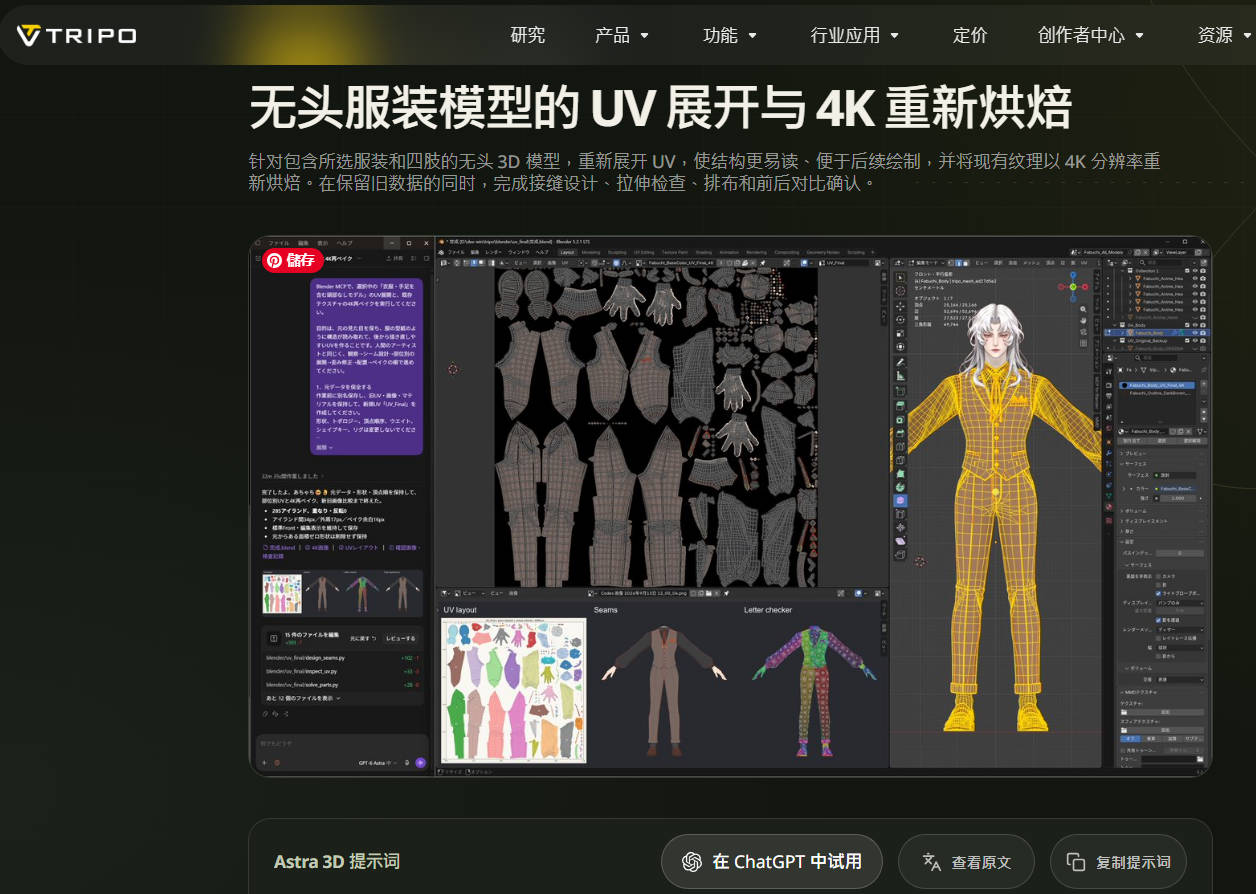Expand the 创作者中心 dropdown menu

1091,35
